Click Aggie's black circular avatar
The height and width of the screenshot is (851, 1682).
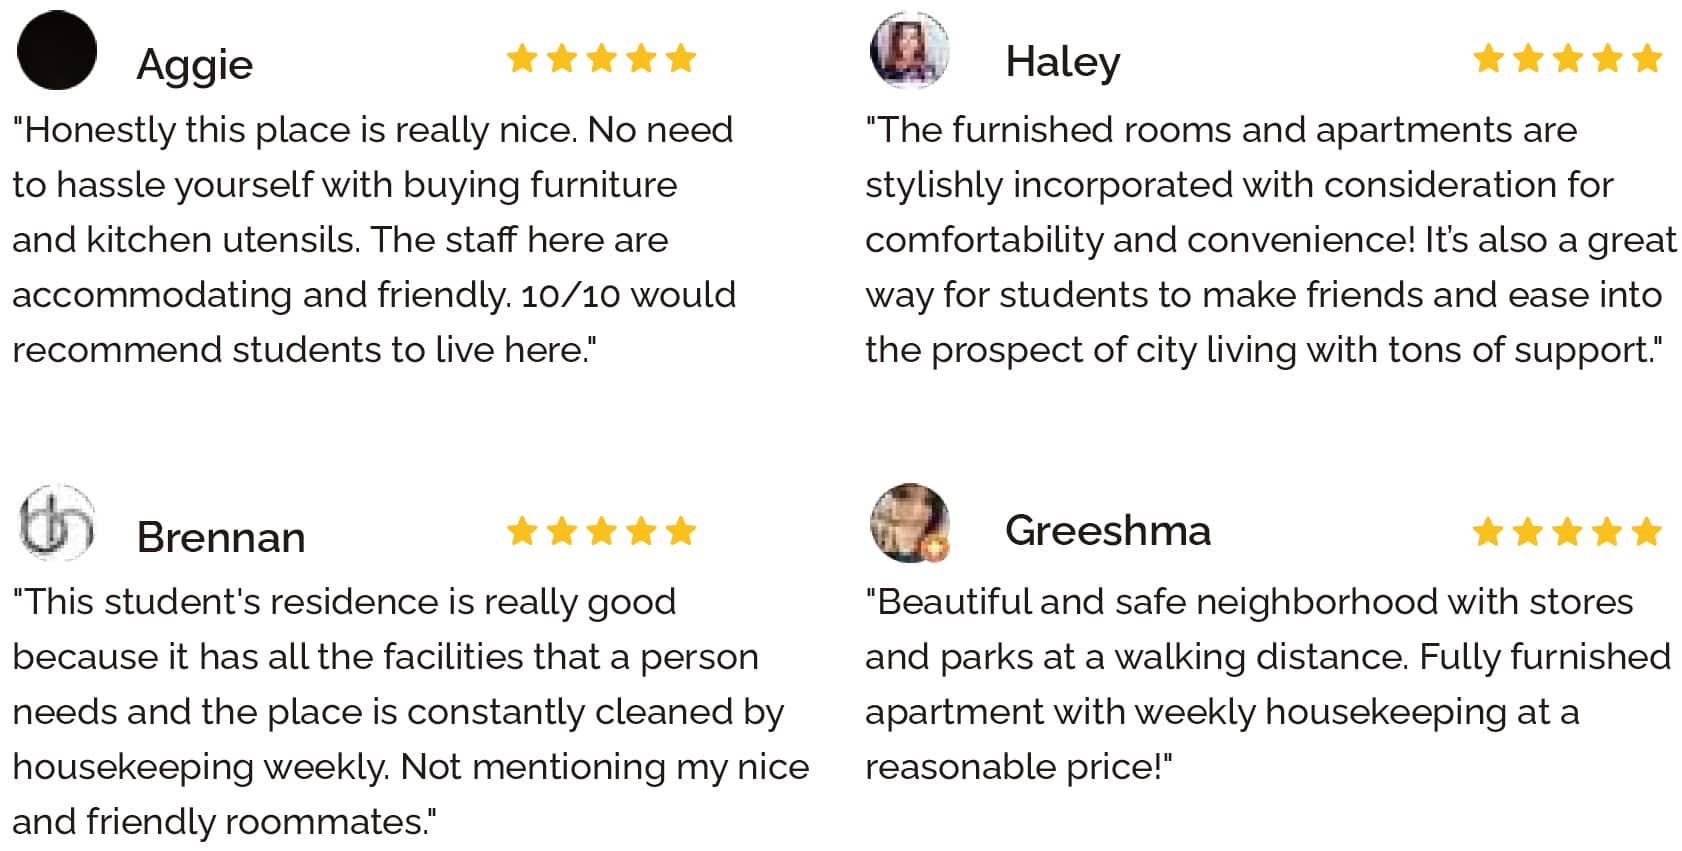tap(57, 50)
